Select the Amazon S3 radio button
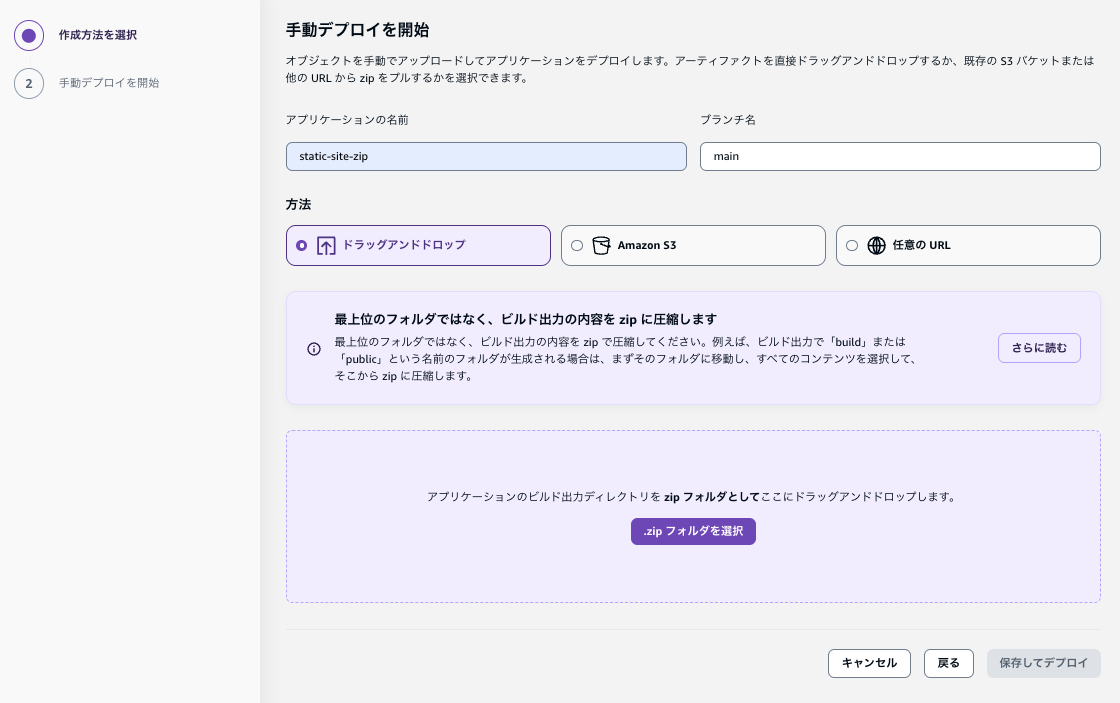This screenshot has height=703, width=1120. 576,245
